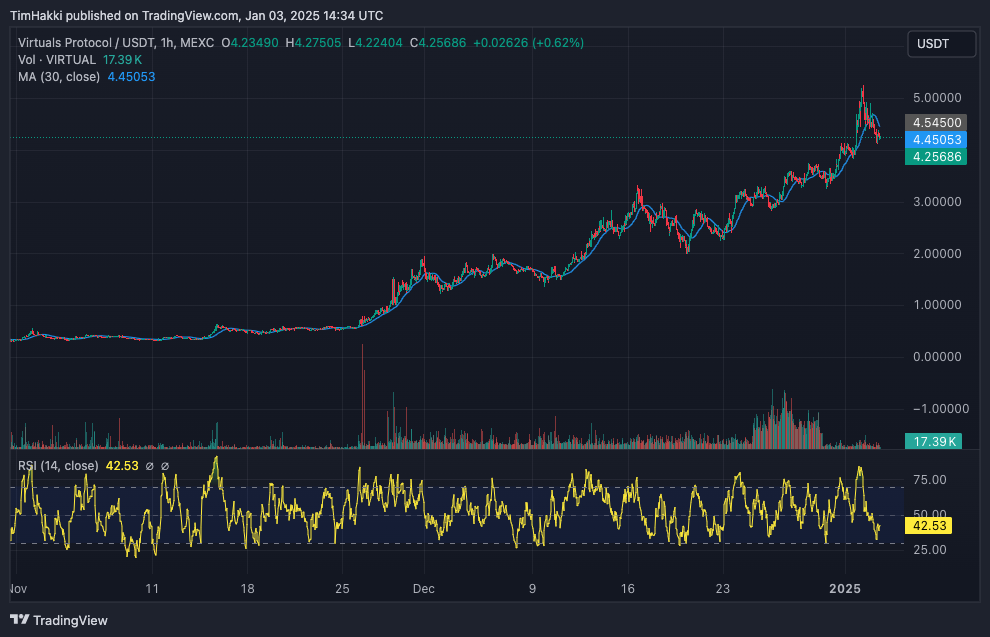
Task: Click the blue MA value 4.45053 price tag
Action: [x=936, y=140]
